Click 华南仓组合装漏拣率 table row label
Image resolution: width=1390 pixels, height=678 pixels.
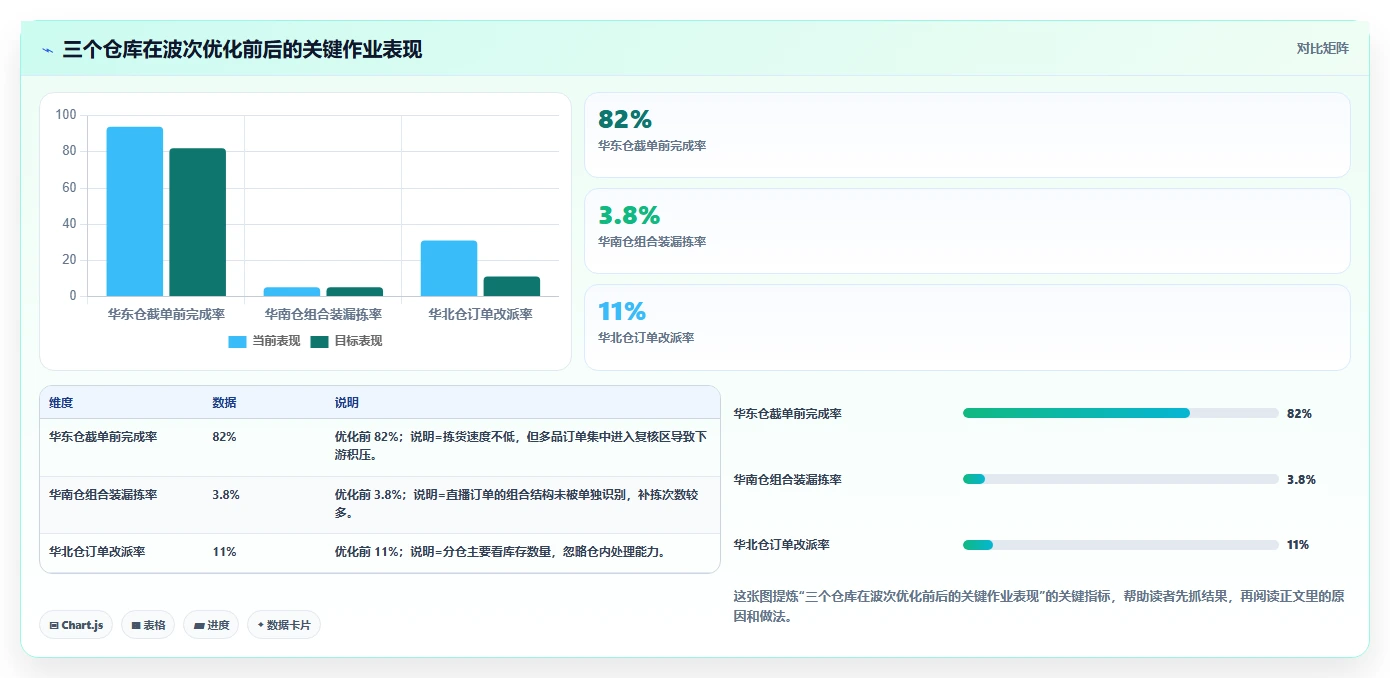coord(104,494)
